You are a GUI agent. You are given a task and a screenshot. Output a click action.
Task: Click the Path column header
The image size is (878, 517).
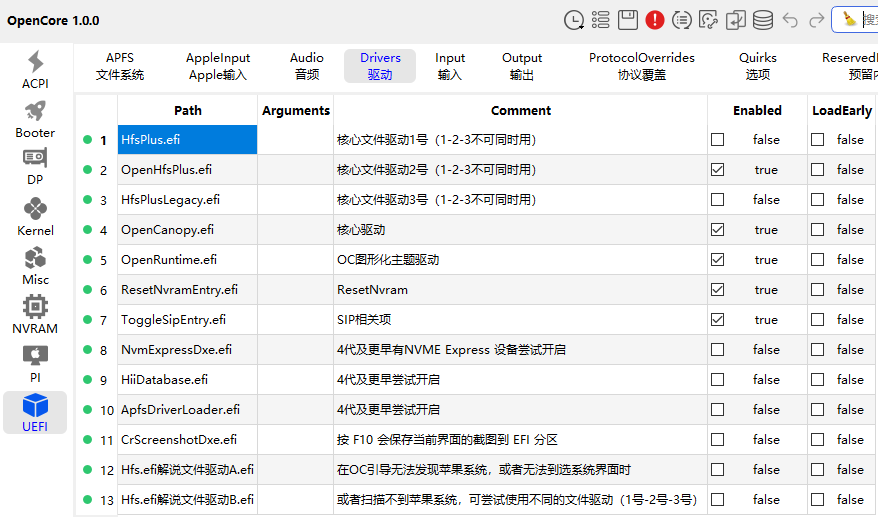coord(188,110)
